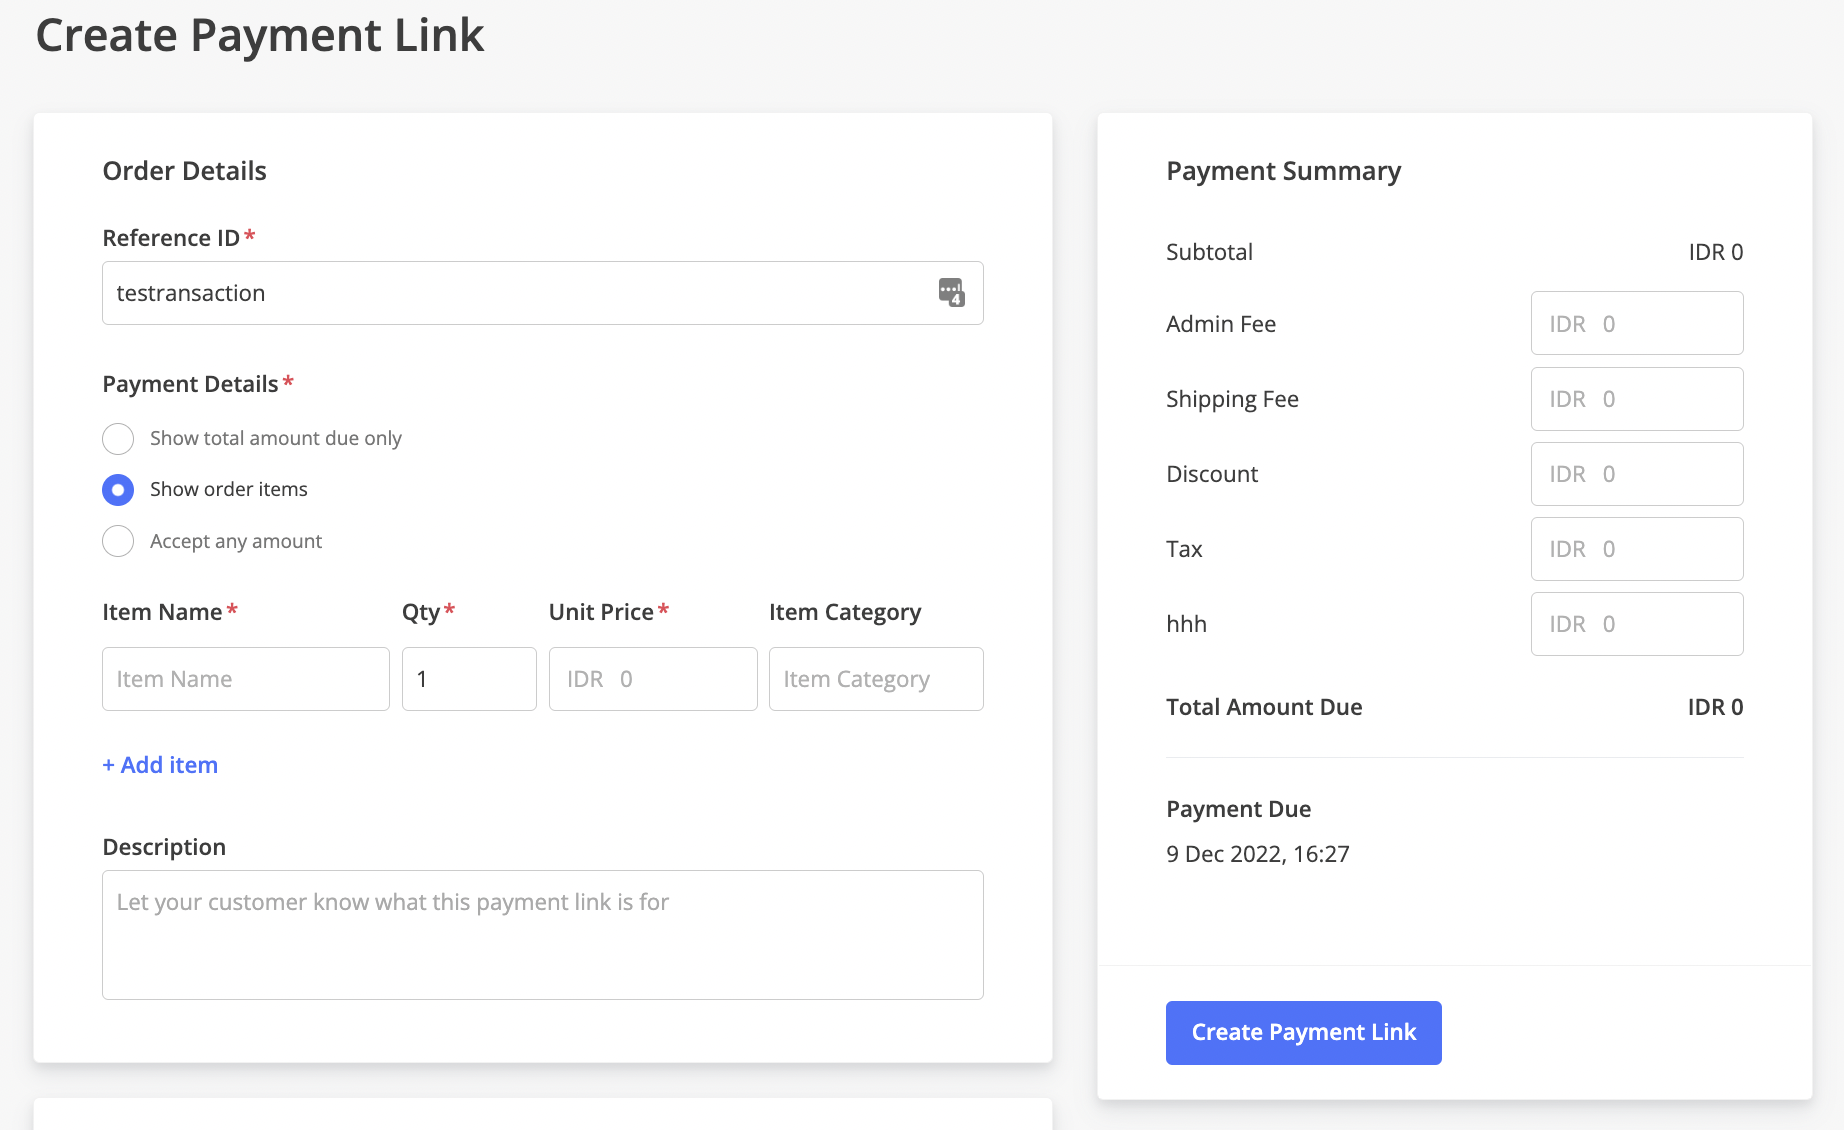Click the Payment Due date 9 Dec 2022
Image resolution: width=1844 pixels, height=1130 pixels.
tap(1258, 854)
